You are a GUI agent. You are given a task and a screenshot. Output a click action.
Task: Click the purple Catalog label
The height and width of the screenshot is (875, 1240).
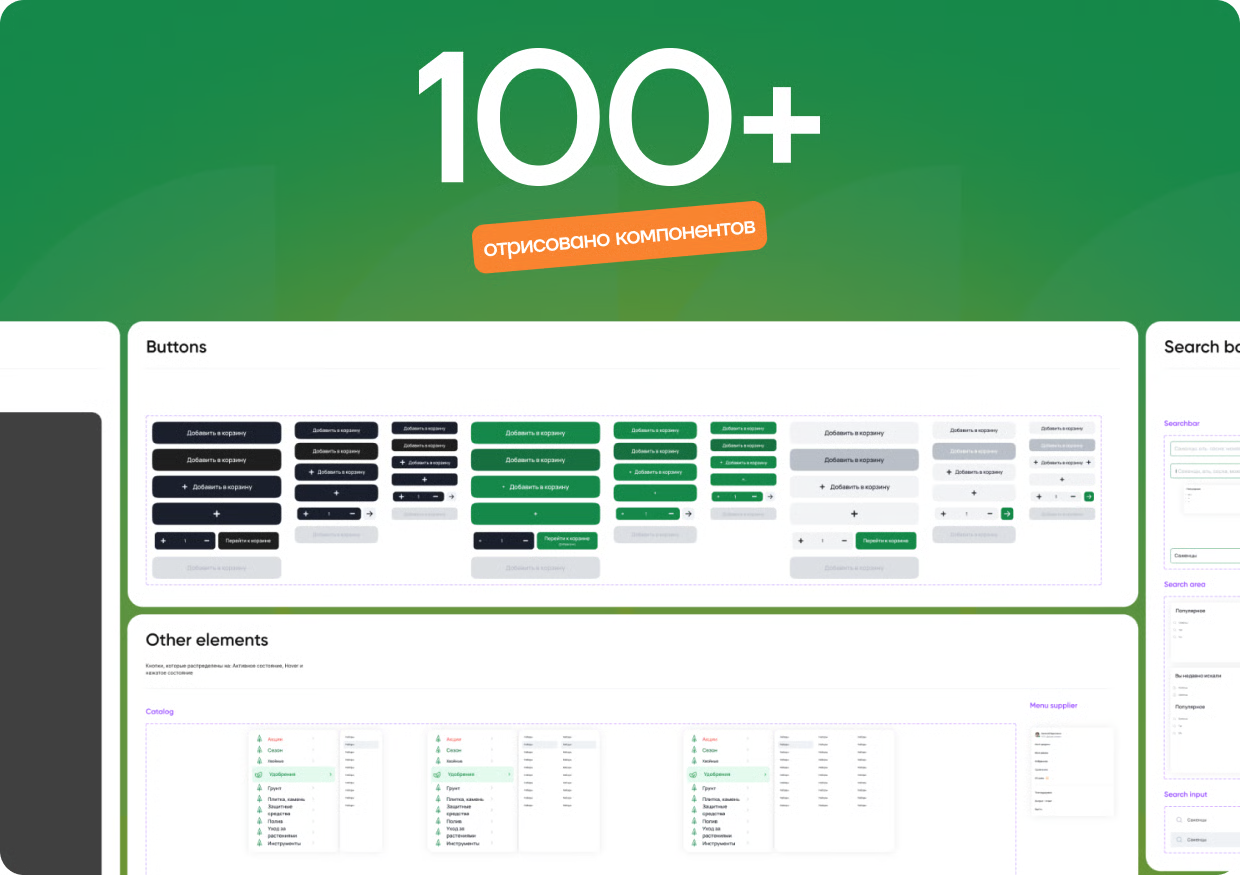(x=160, y=712)
